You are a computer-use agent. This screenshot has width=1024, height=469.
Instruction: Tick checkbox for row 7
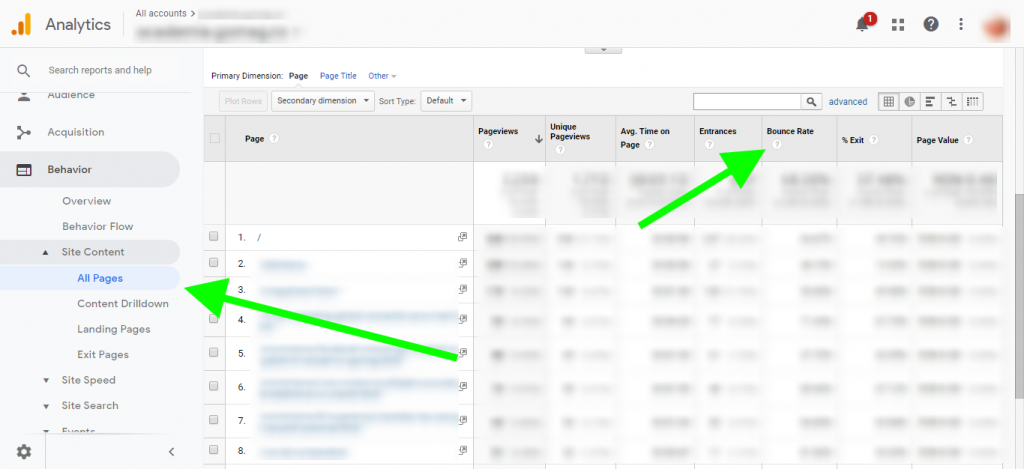click(x=214, y=419)
